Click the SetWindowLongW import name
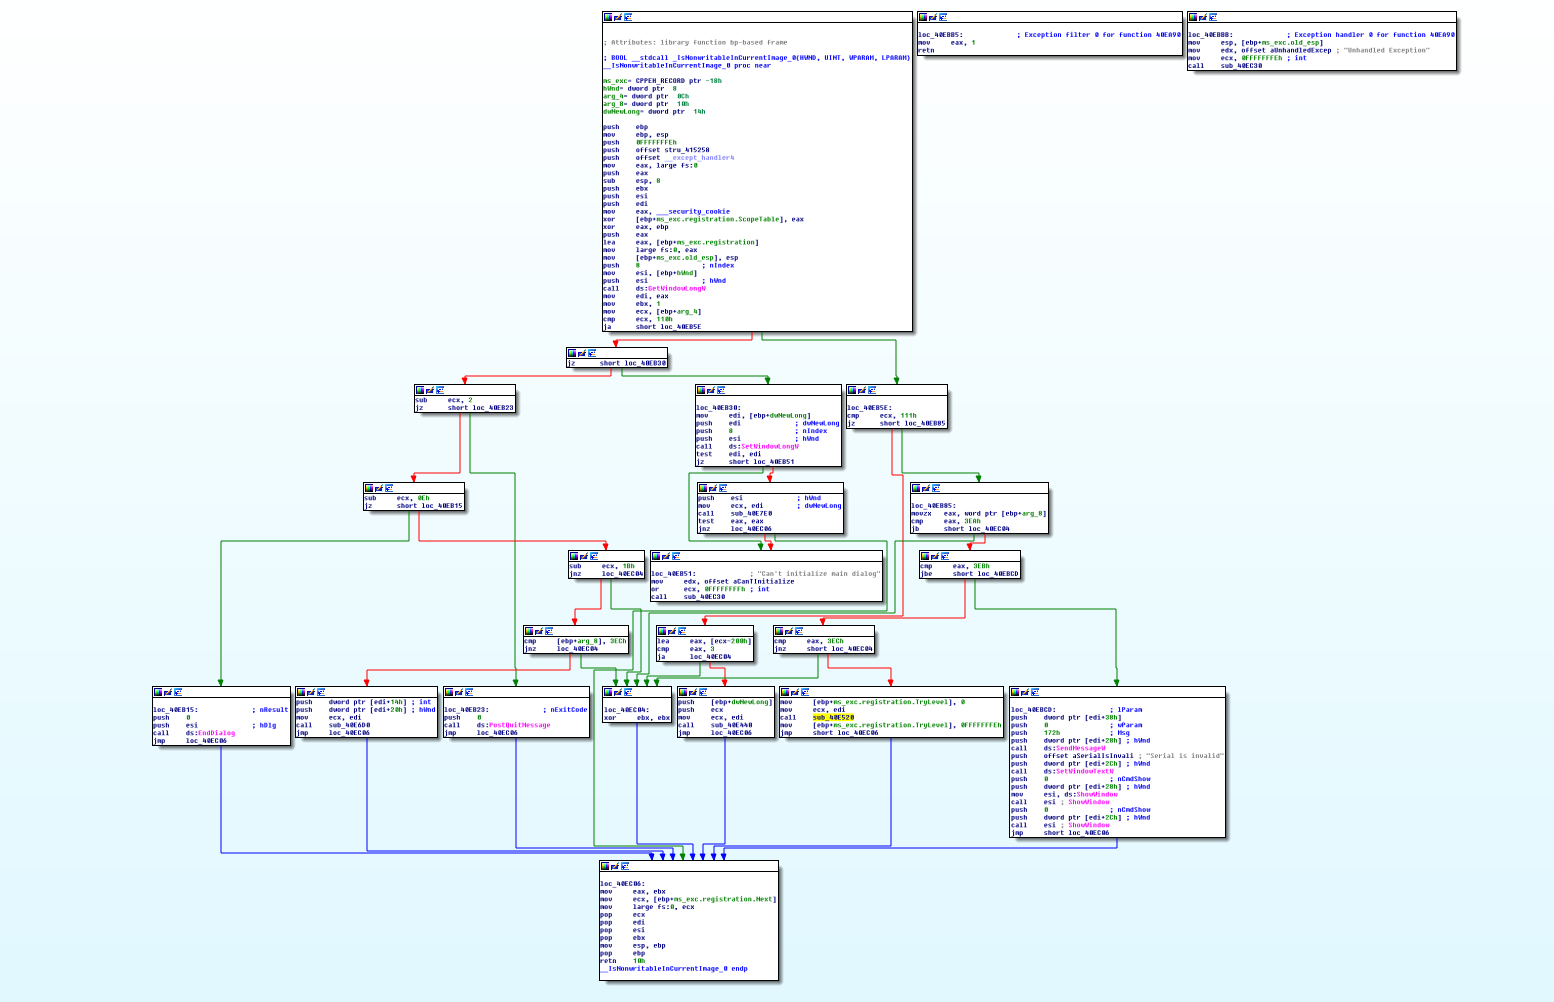The width and height of the screenshot is (1554, 1002). [769, 446]
